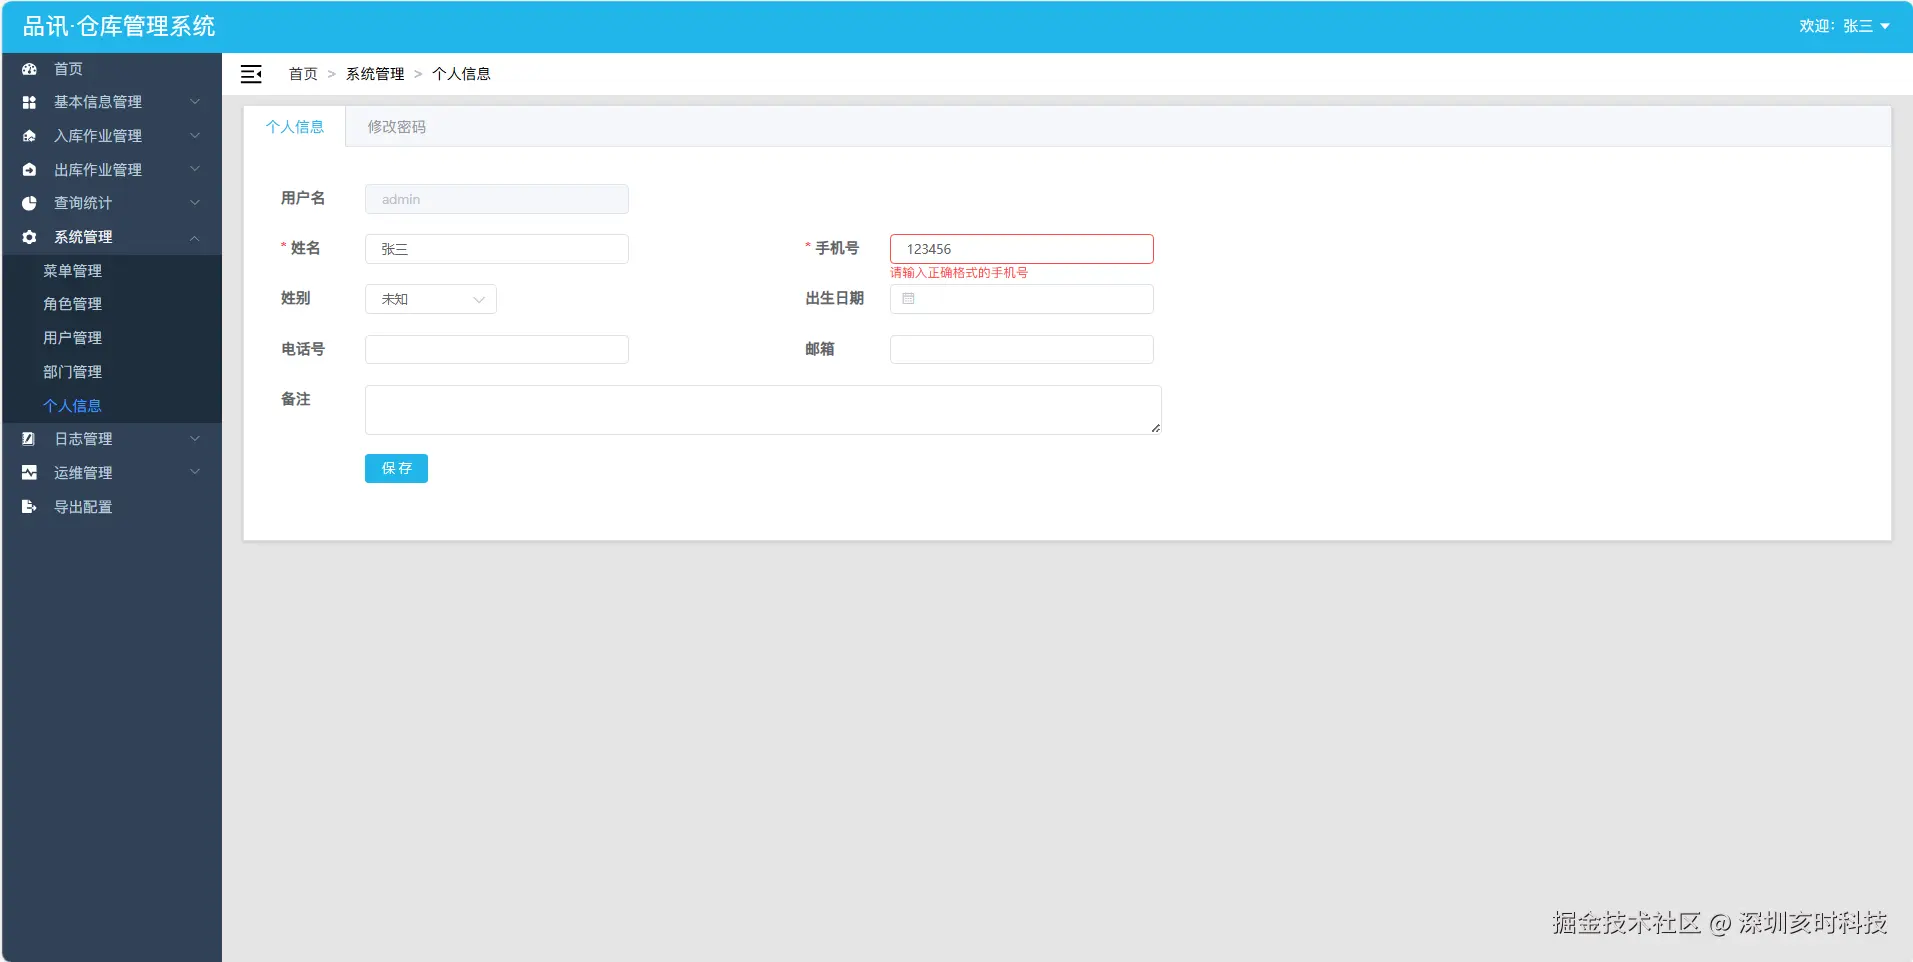Open the 欢迎: 张三 user dropdown

click(1844, 26)
